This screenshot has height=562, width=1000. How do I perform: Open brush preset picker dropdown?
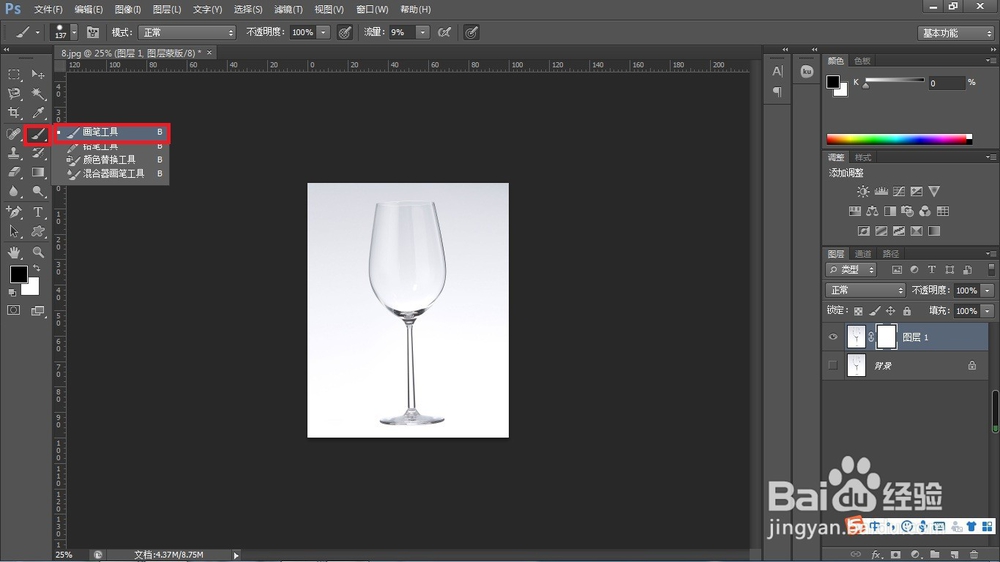coord(75,32)
